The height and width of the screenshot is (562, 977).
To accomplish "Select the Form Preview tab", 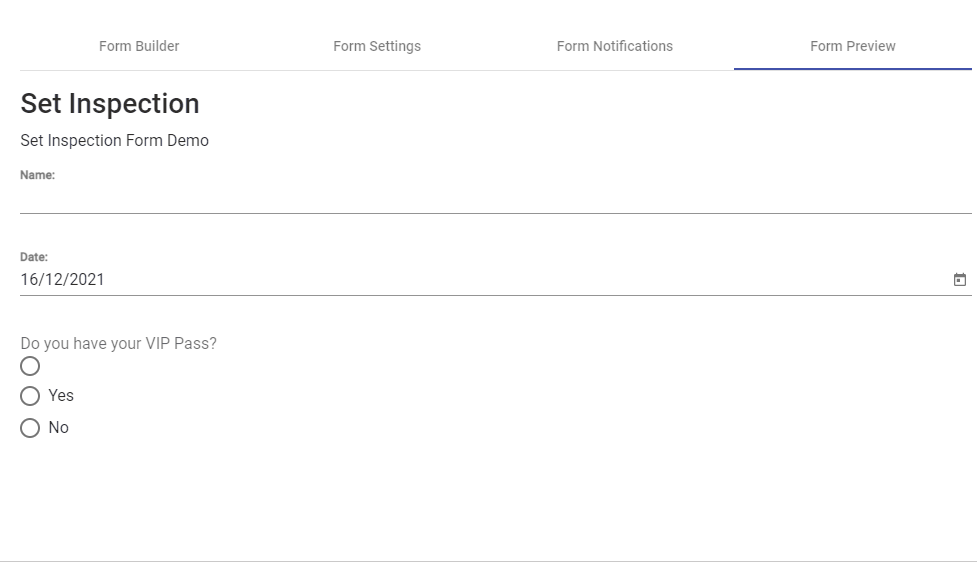I will (x=853, y=46).
